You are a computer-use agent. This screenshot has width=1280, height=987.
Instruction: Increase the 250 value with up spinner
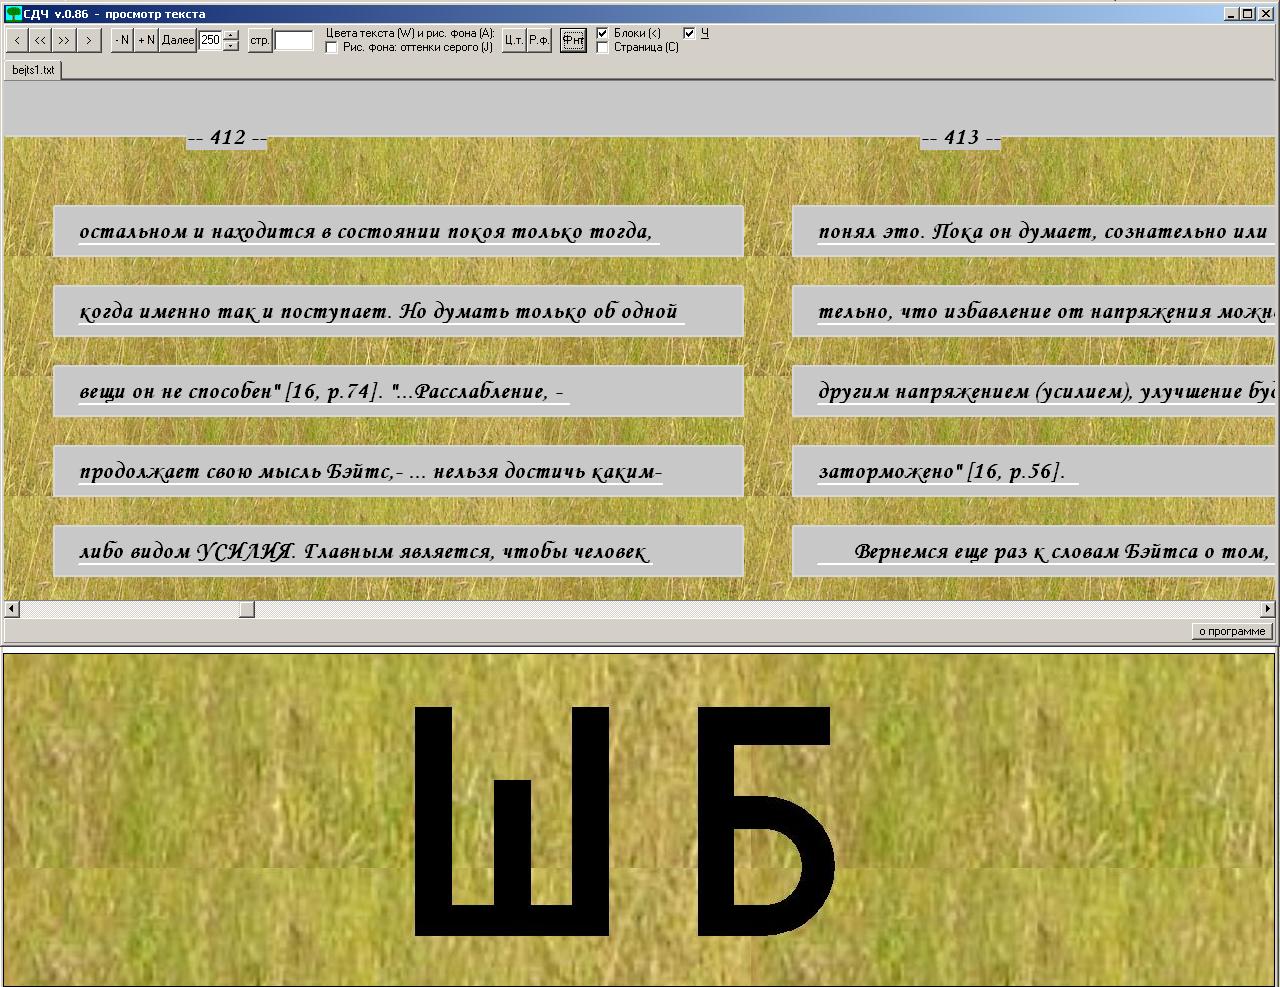[x=231, y=35]
